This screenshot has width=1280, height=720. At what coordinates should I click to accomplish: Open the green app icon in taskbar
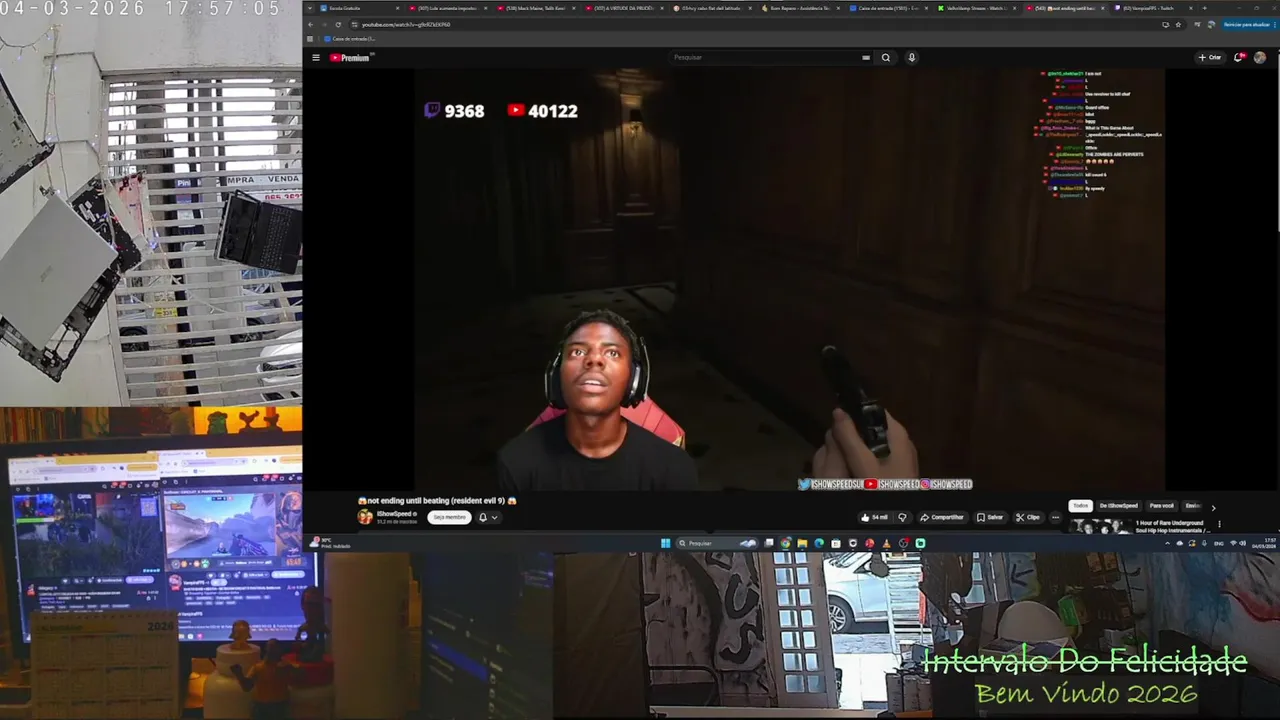point(920,543)
